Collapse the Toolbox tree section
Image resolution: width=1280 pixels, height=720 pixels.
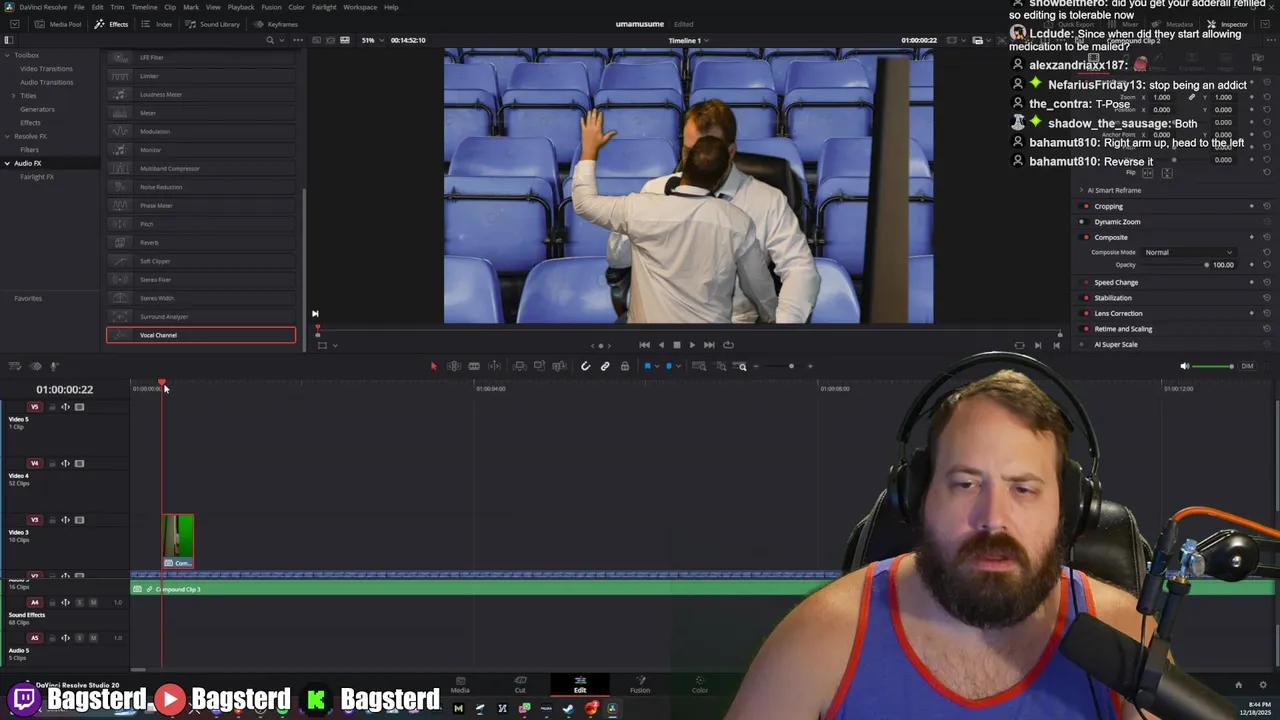[7, 55]
